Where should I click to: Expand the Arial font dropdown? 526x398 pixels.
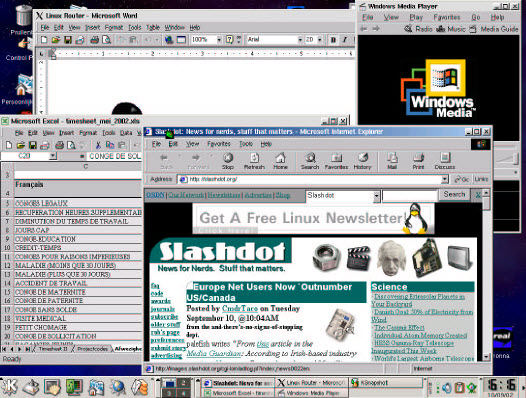[x=300, y=40]
